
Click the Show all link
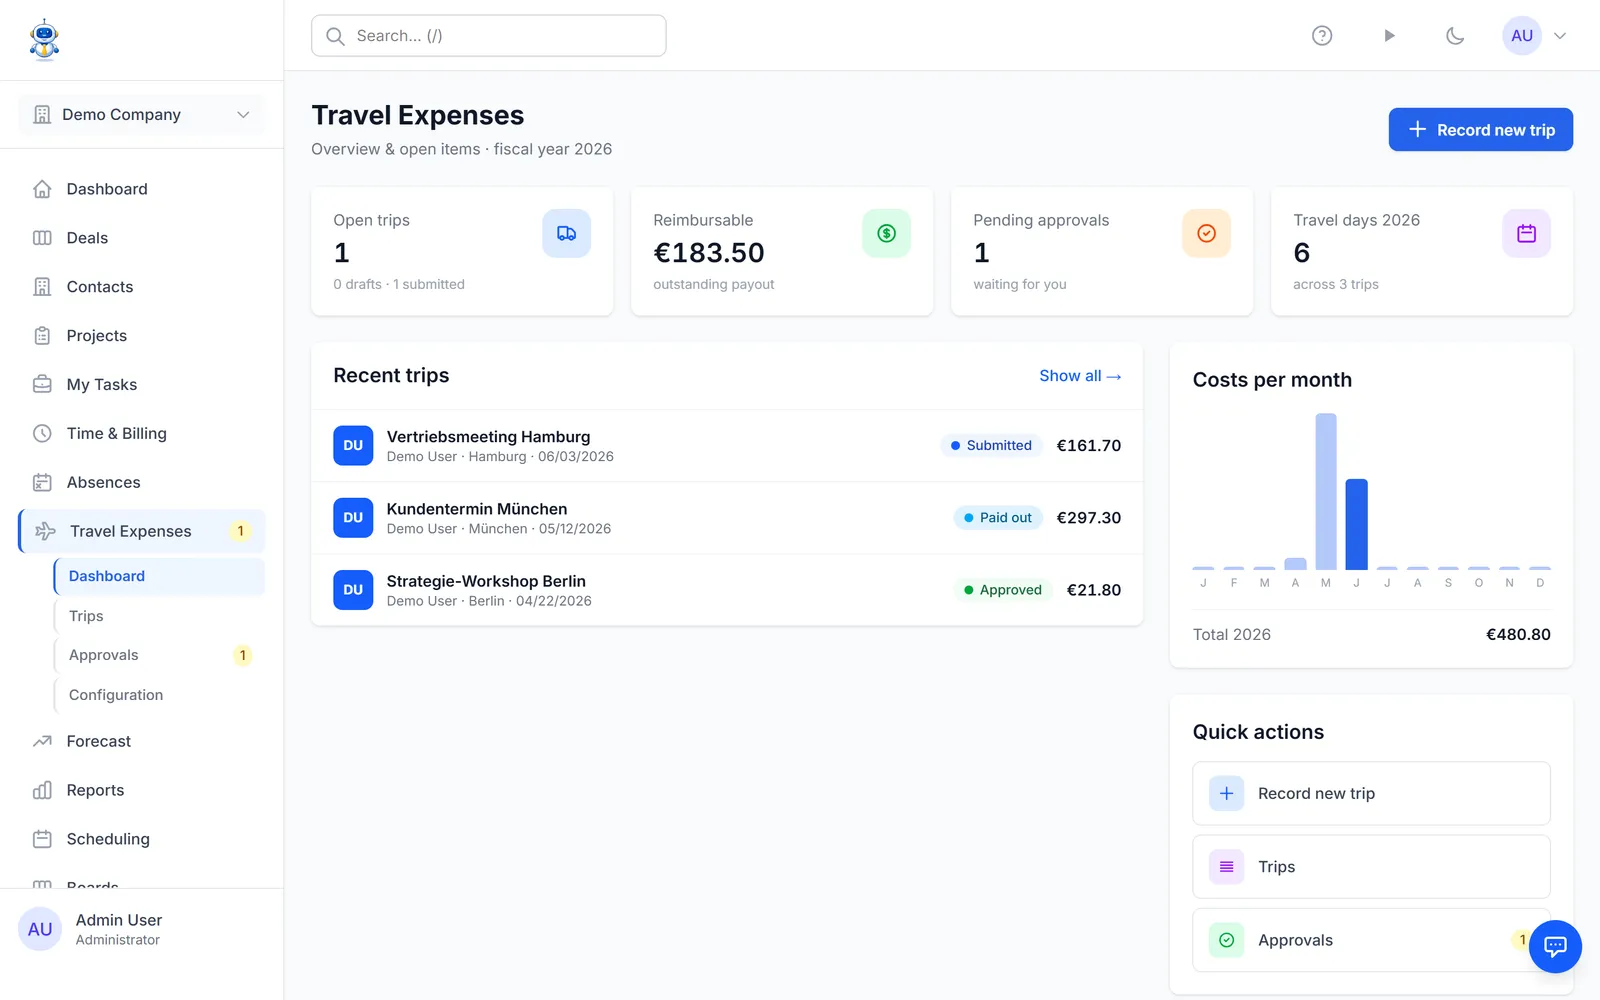[x=1080, y=376]
